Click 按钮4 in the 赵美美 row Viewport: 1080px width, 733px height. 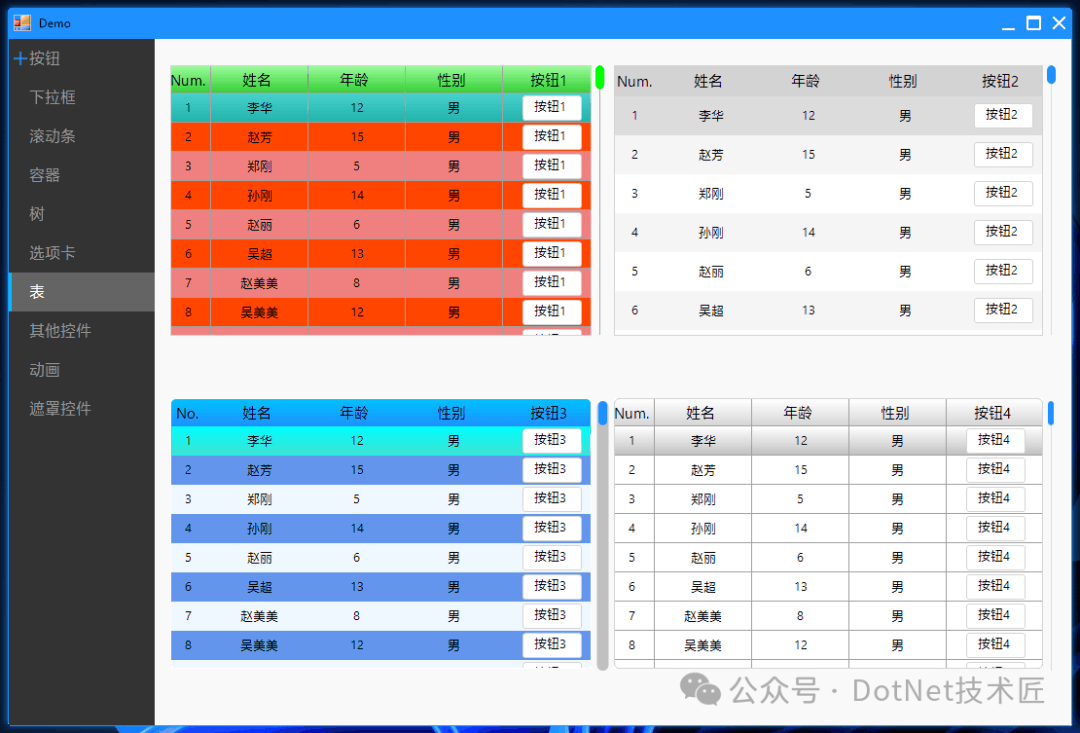pyautogui.click(x=994, y=615)
